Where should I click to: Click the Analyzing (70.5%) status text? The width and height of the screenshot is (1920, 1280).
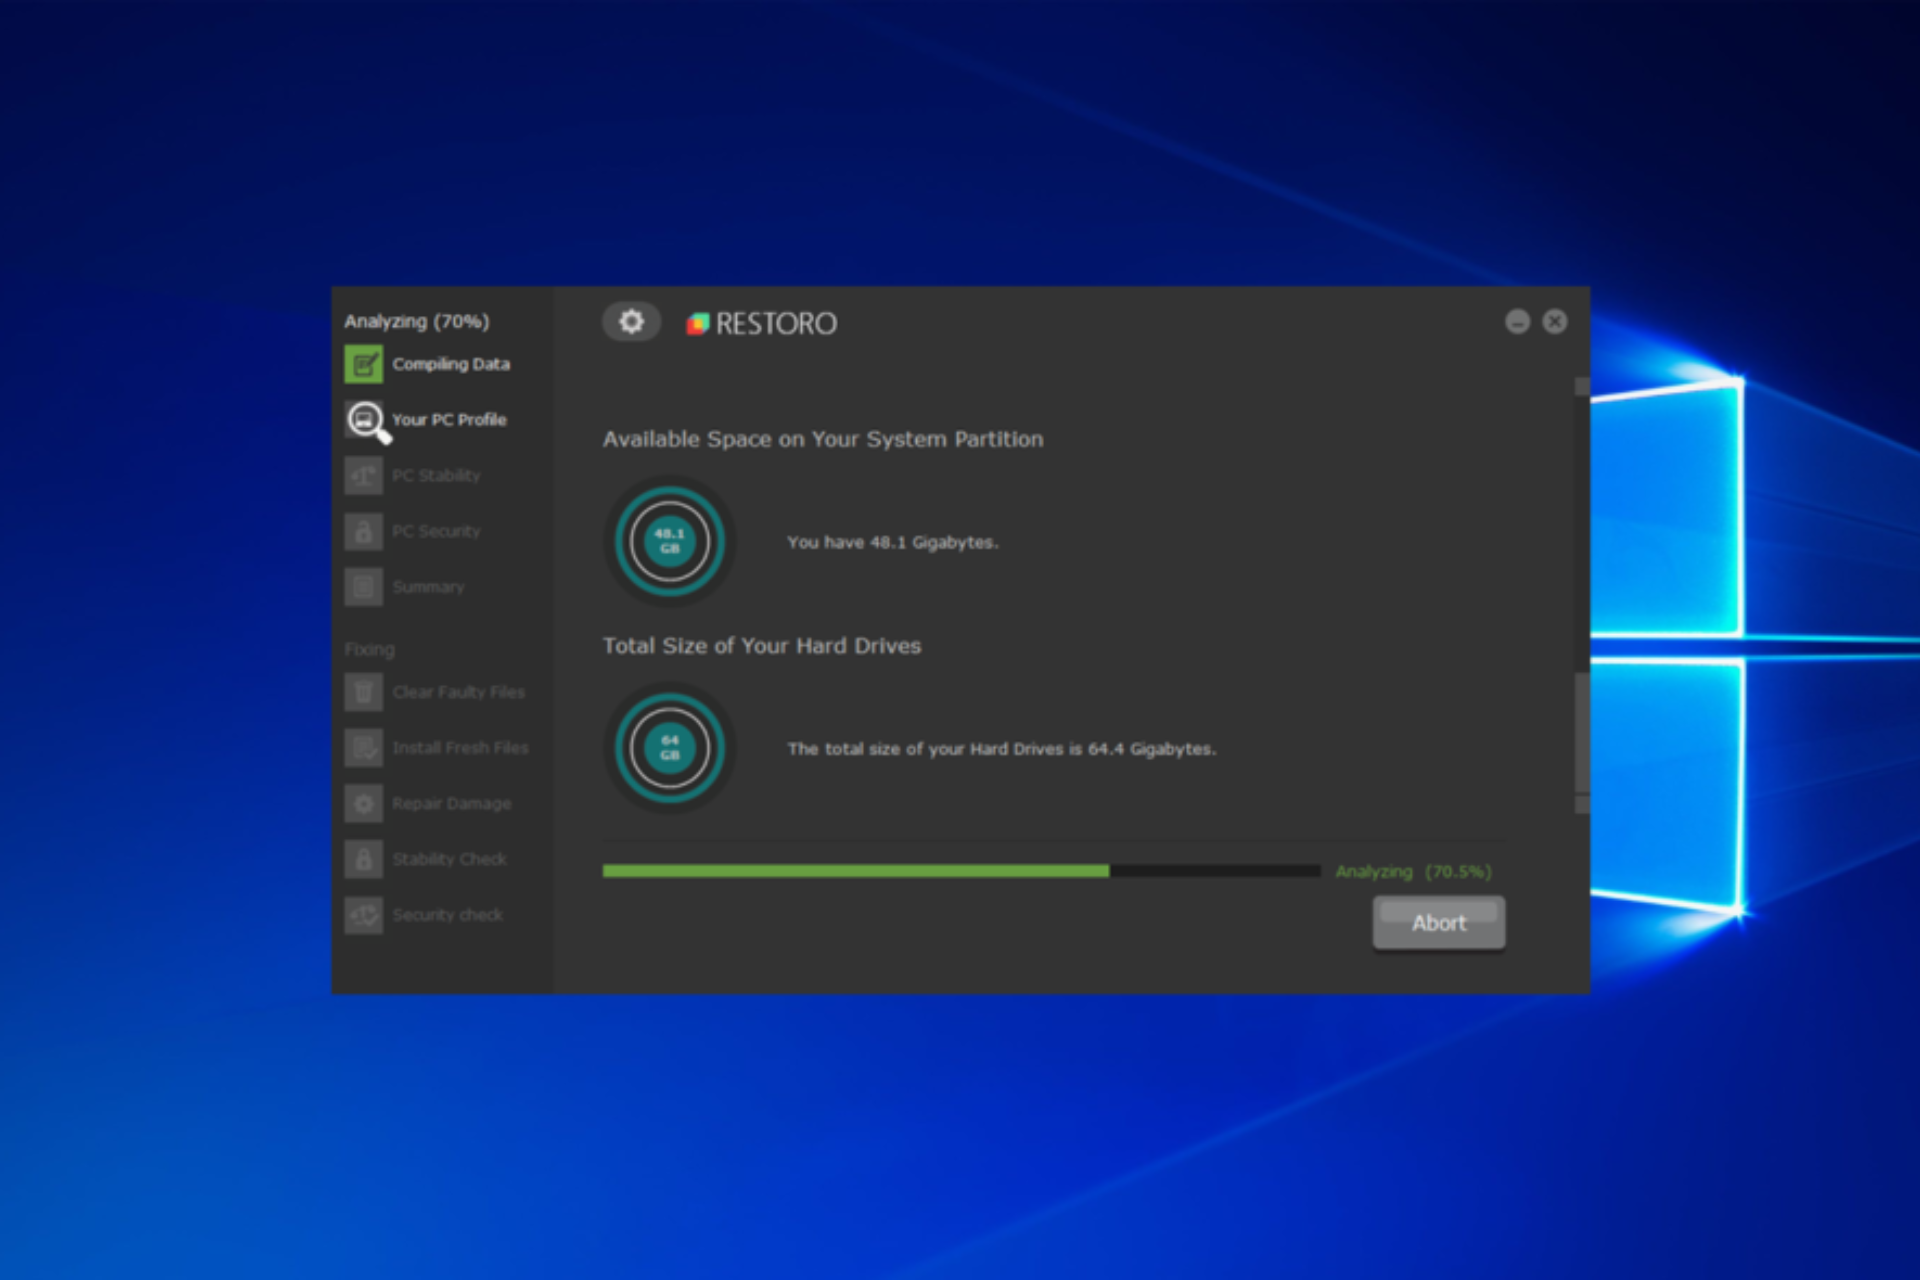pyautogui.click(x=1413, y=872)
